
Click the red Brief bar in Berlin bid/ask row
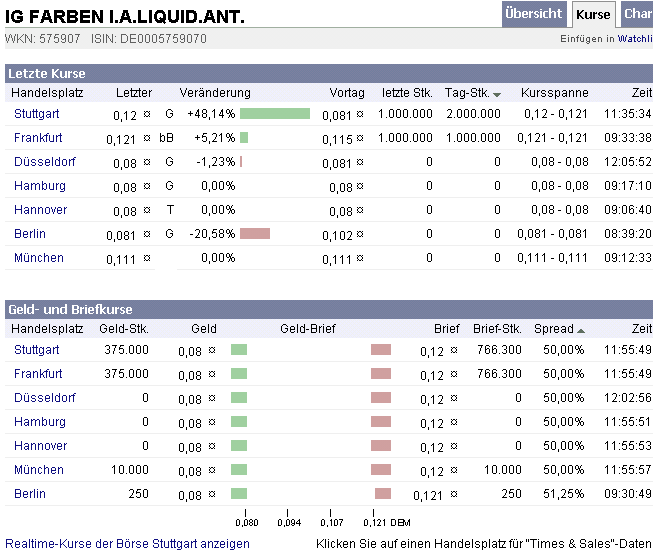coord(383,494)
